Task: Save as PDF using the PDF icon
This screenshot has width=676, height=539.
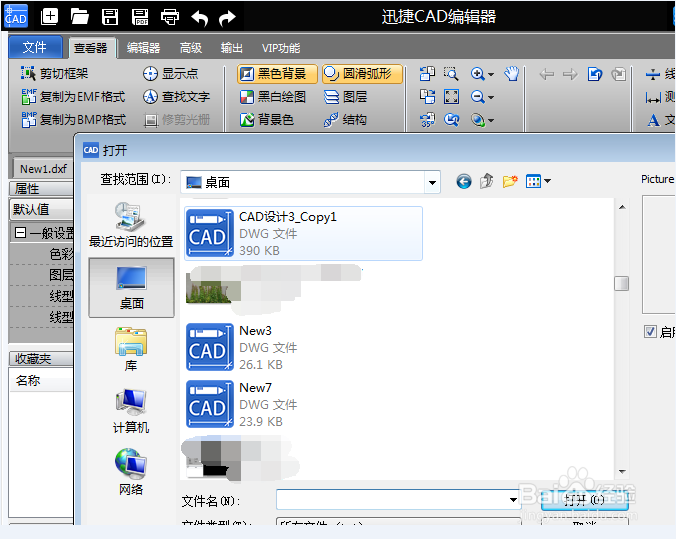Action: [140, 17]
